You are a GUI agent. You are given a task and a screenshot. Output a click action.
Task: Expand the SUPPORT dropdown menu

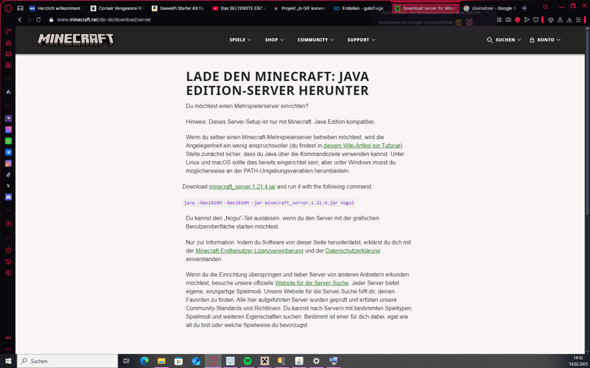click(x=361, y=40)
